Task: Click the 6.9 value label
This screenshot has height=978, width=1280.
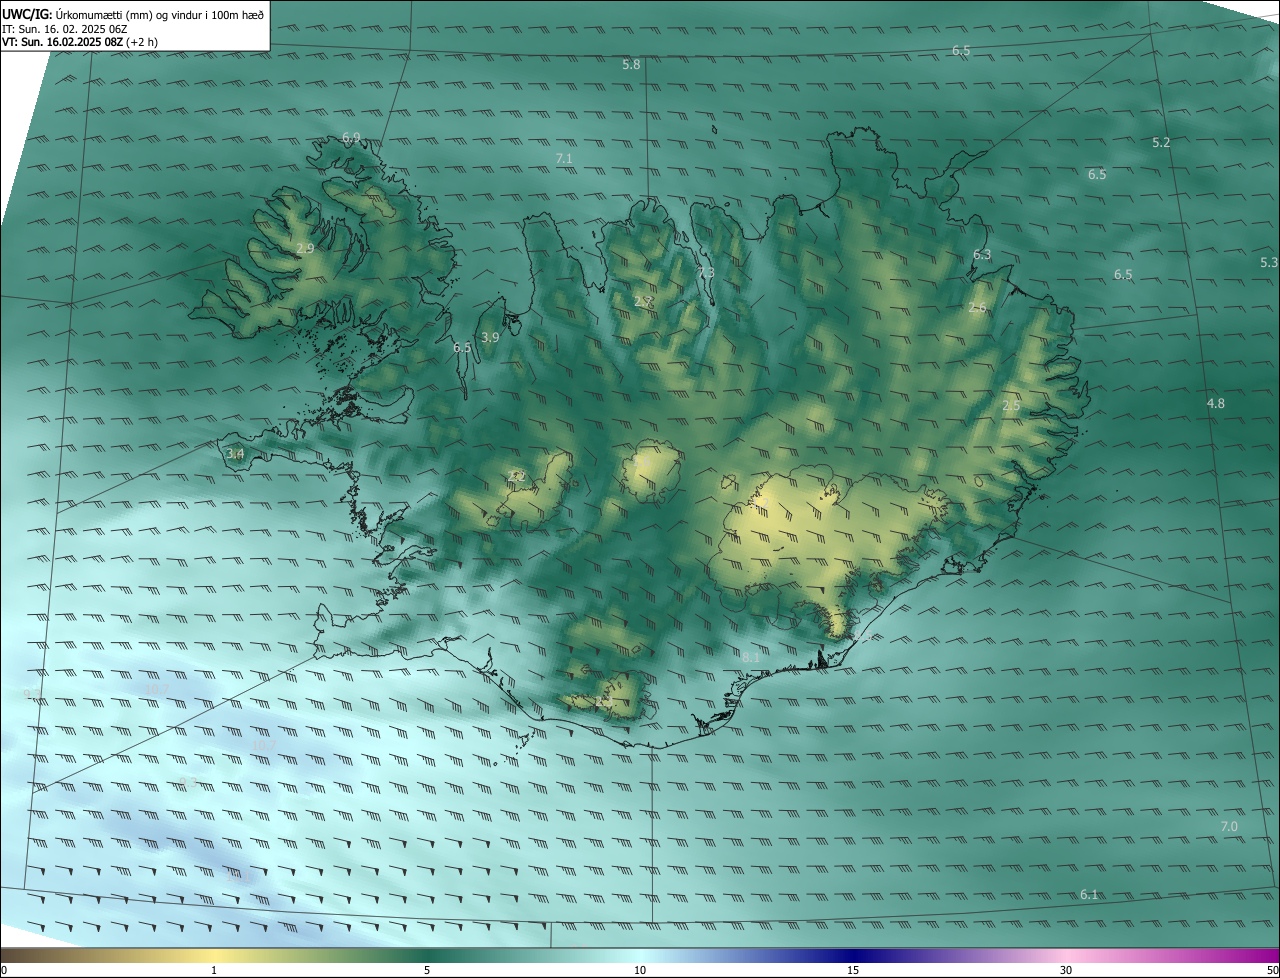Action: [x=351, y=138]
